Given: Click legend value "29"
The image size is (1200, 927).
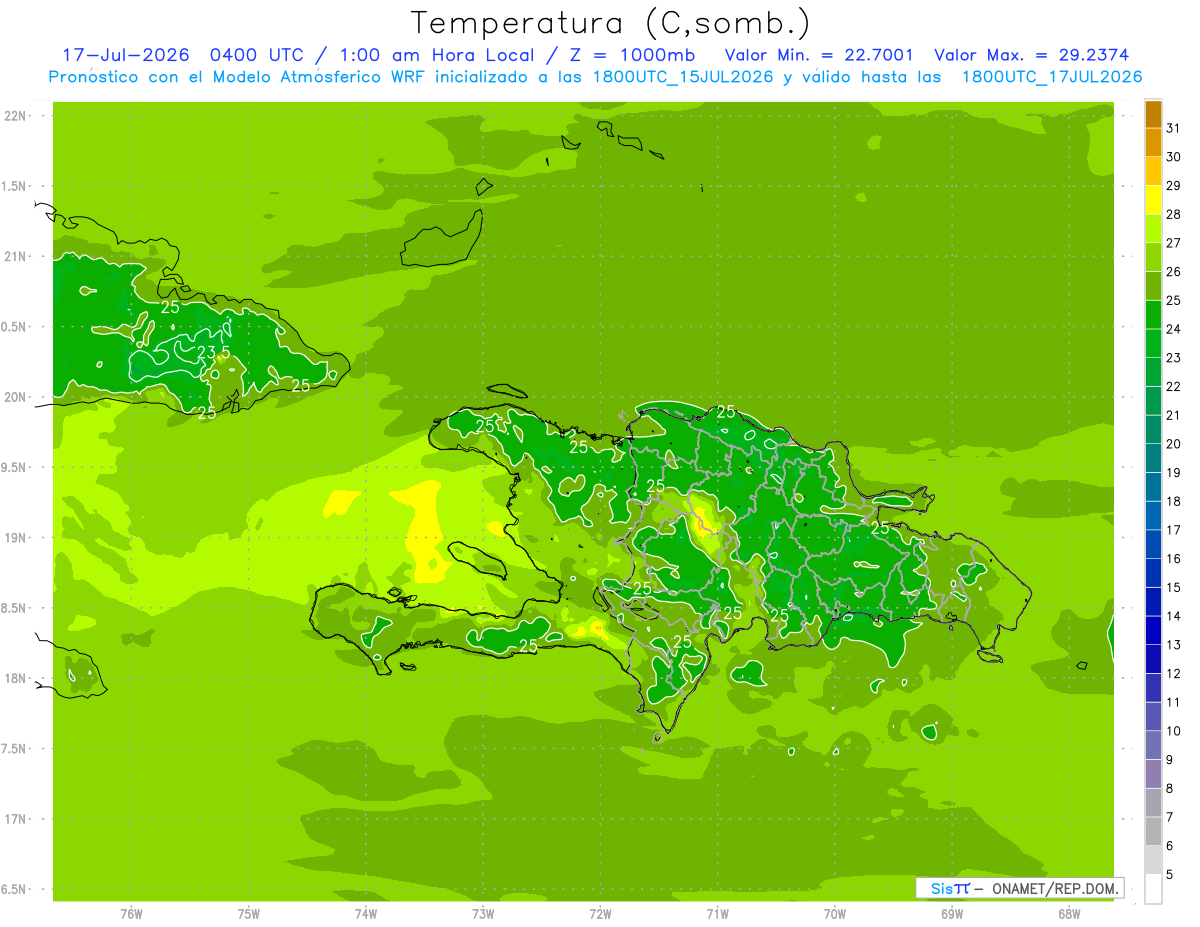Looking at the screenshot, I should pyautogui.click(x=1174, y=186).
